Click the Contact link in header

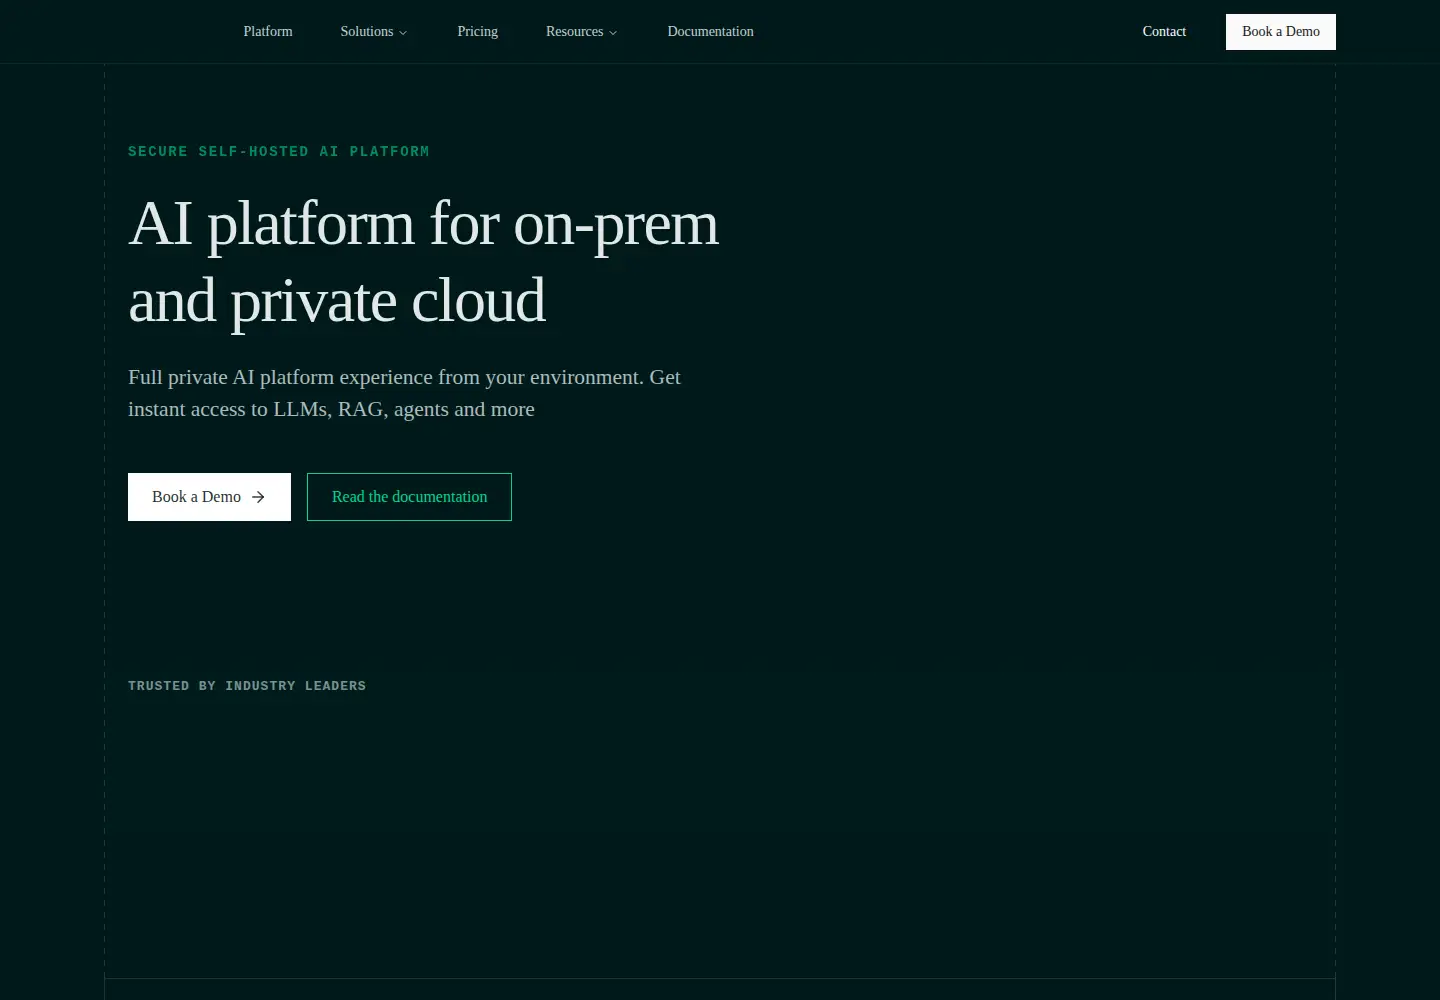click(1164, 31)
